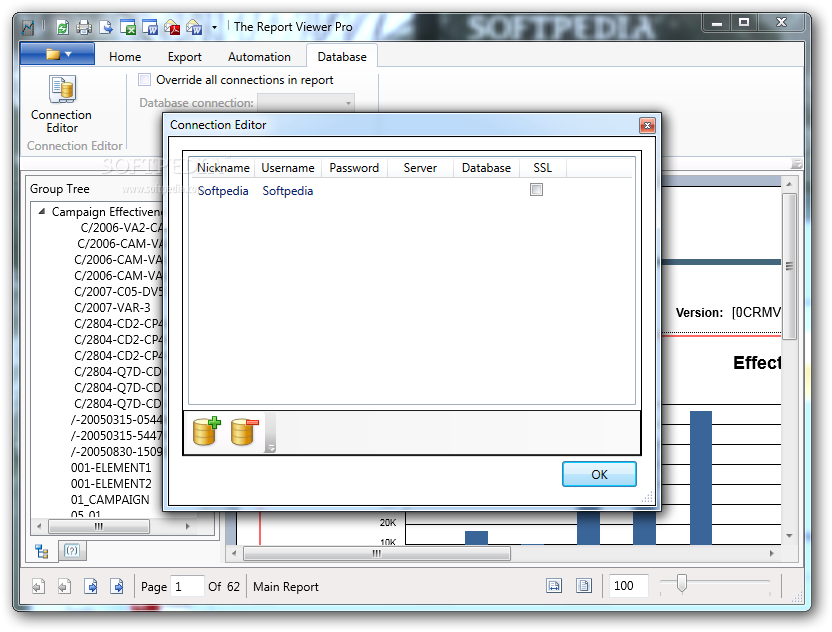Click the Last page navigation icon
Image resolution: width=832 pixels, height=632 pixels.
pos(117,586)
